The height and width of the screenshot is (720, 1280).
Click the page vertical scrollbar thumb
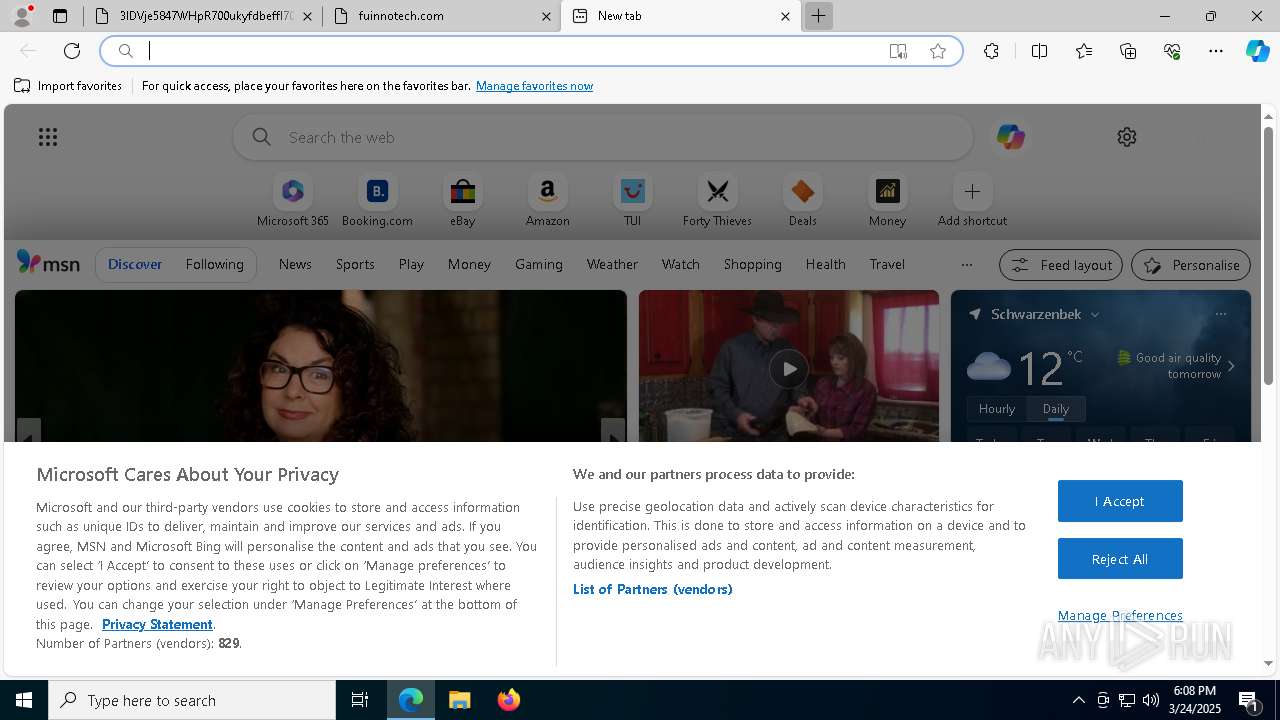(1268, 255)
